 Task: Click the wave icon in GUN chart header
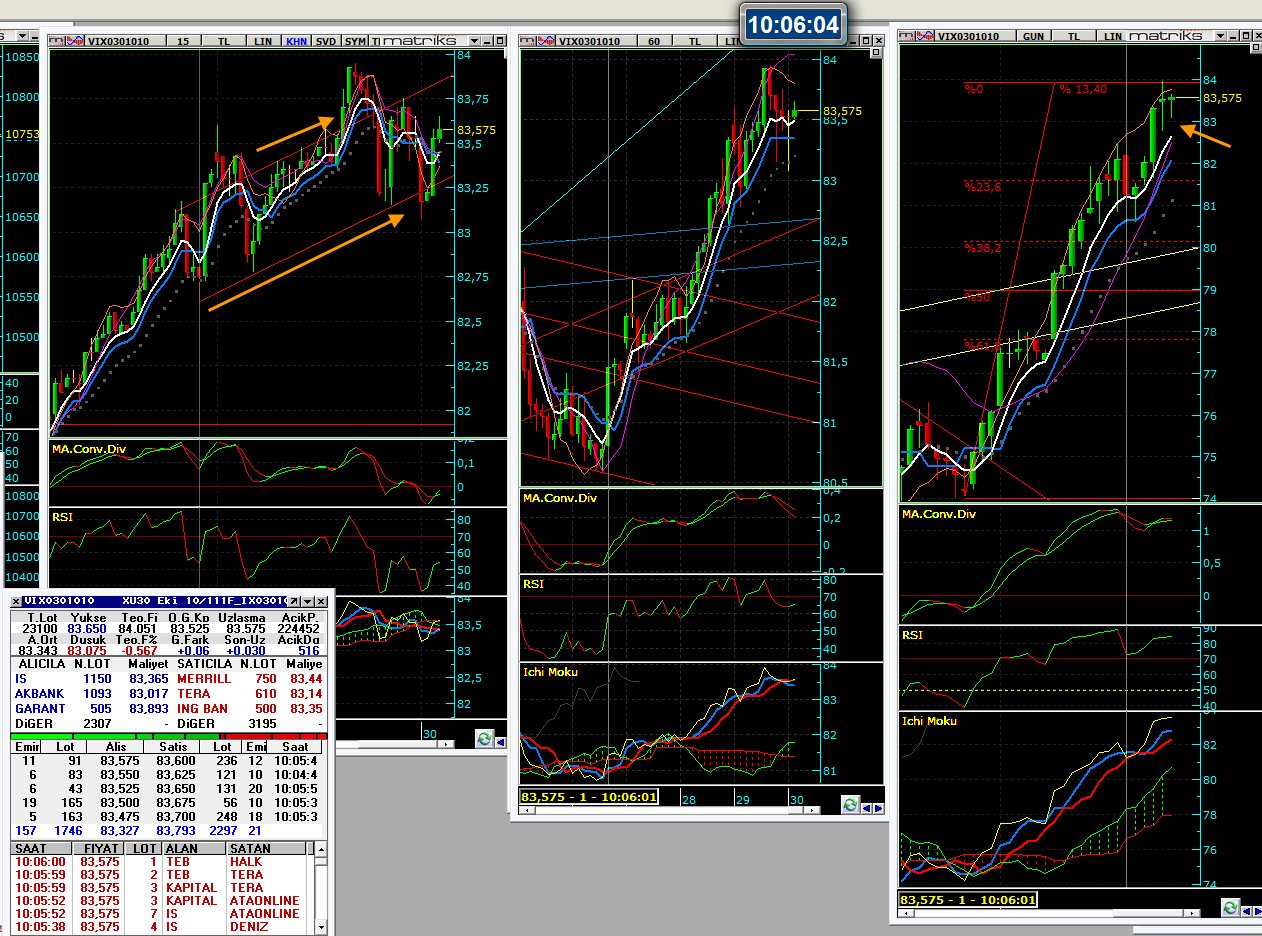(925, 36)
